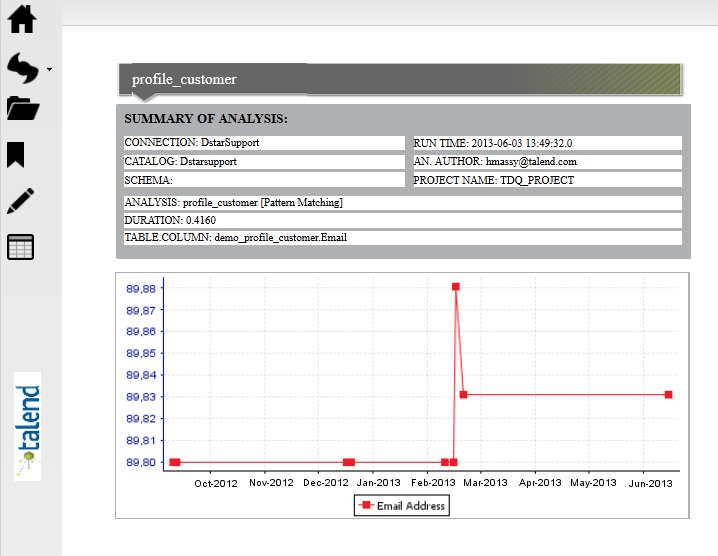Click the bookmark icon
The width and height of the screenshot is (718, 556).
click(17, 154)
